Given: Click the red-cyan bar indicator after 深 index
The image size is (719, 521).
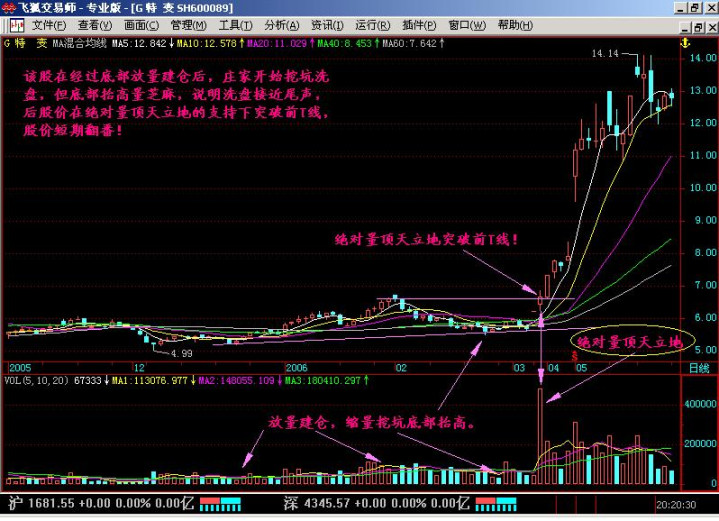Looking at the screenshot, I should 496,504.
